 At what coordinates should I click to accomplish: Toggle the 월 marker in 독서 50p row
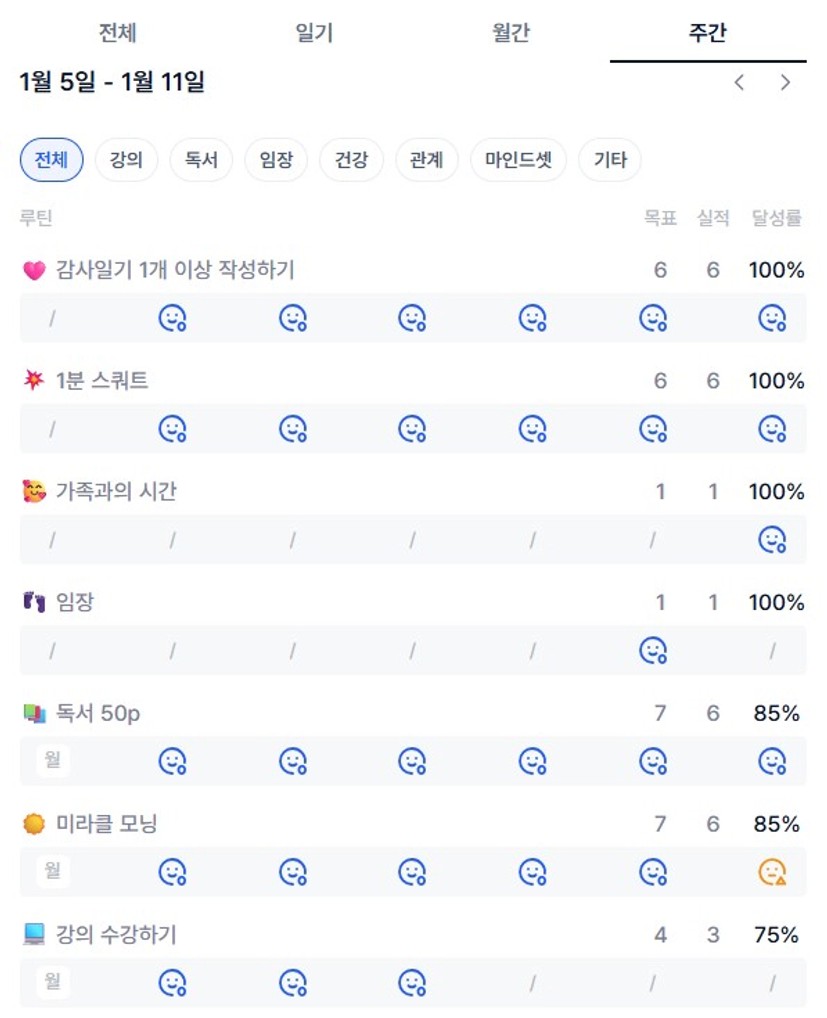click(x=52, y=761)
